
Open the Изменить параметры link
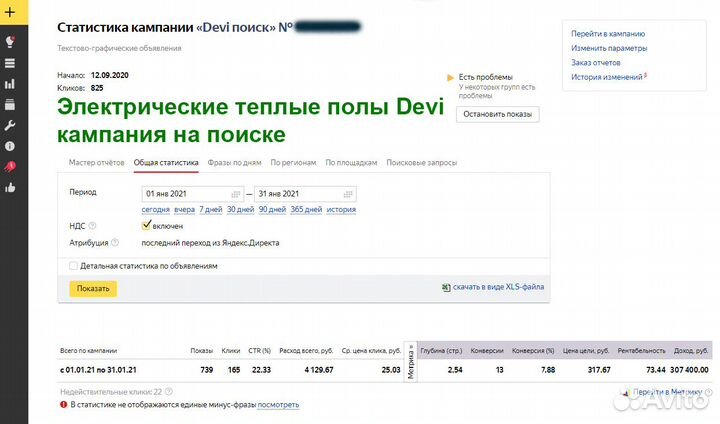[609, 48]
